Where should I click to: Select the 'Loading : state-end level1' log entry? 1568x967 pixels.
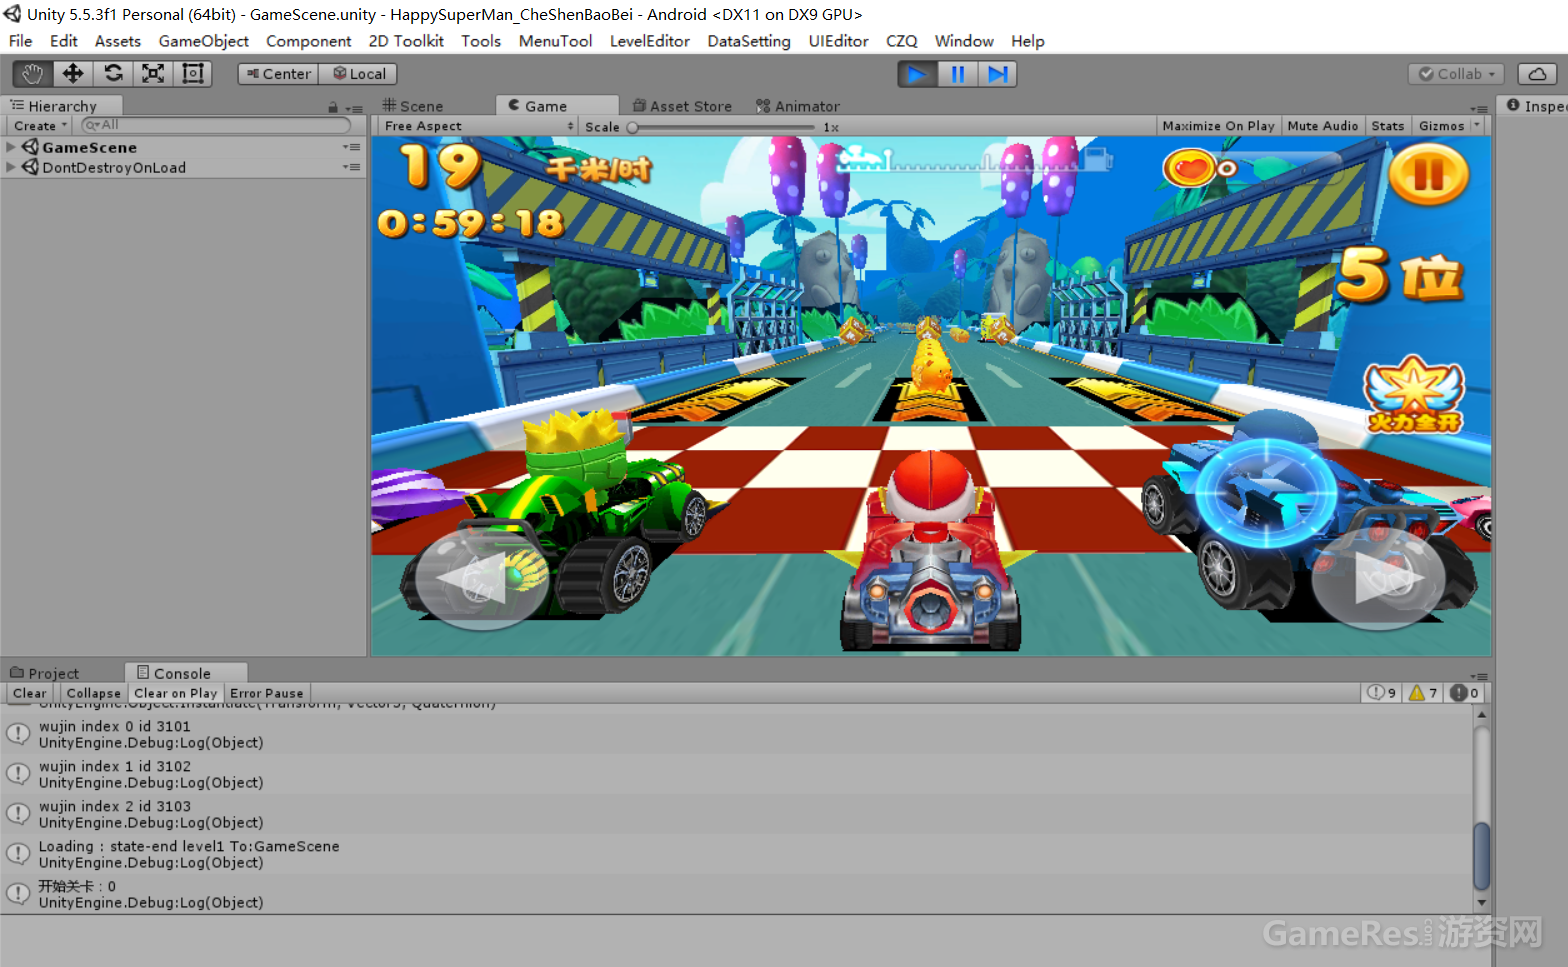coord(736,854)
